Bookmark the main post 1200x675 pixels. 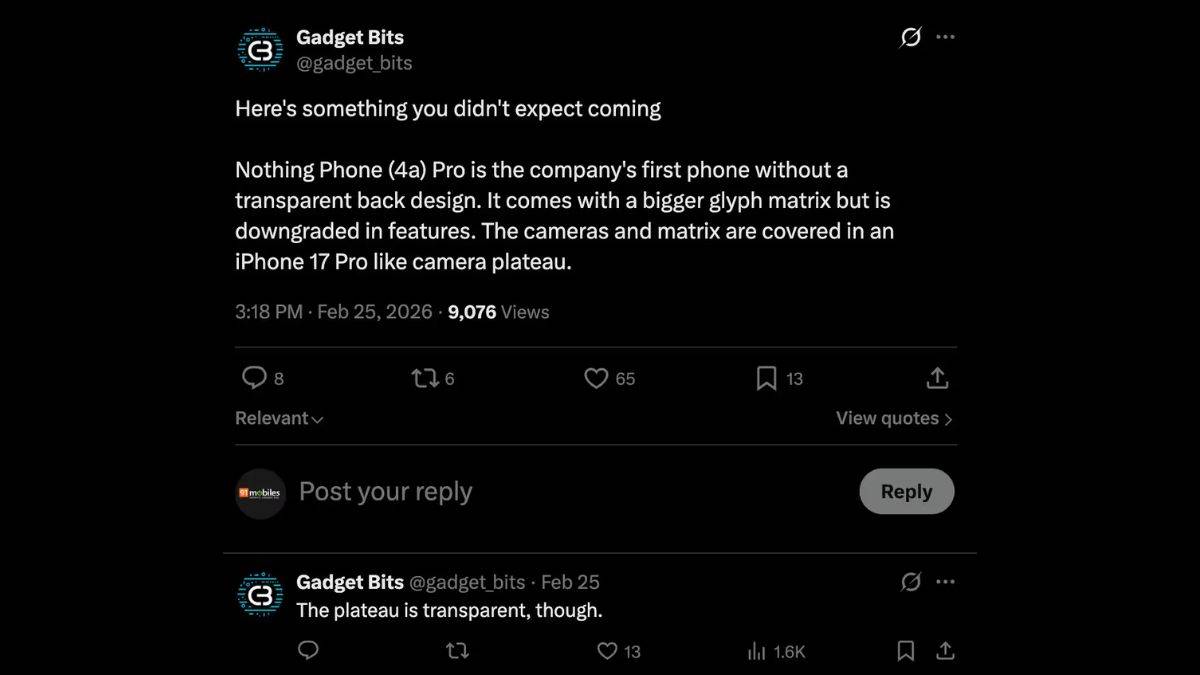coord(766,378)
